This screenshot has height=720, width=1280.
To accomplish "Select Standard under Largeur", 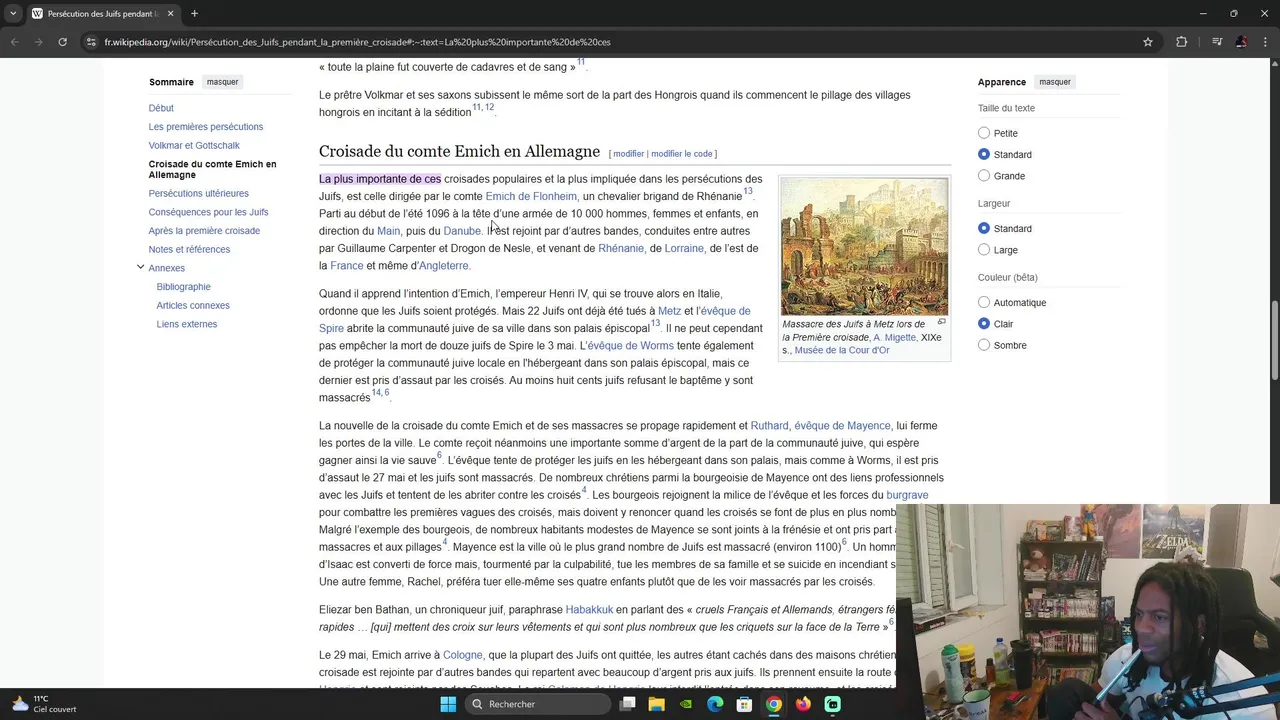I will coord(984,228).
